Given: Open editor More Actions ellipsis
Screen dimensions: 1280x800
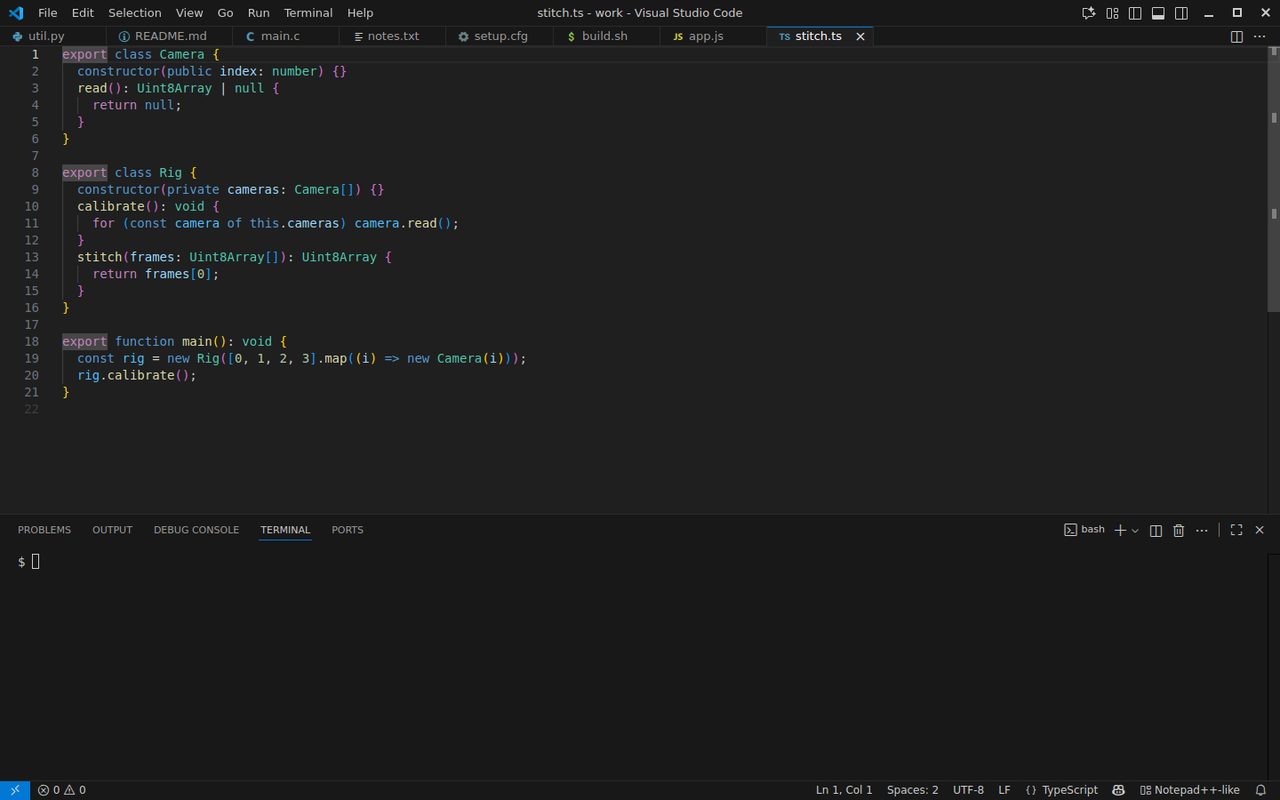Looking at the screenshot, I should pos(1260,36).
